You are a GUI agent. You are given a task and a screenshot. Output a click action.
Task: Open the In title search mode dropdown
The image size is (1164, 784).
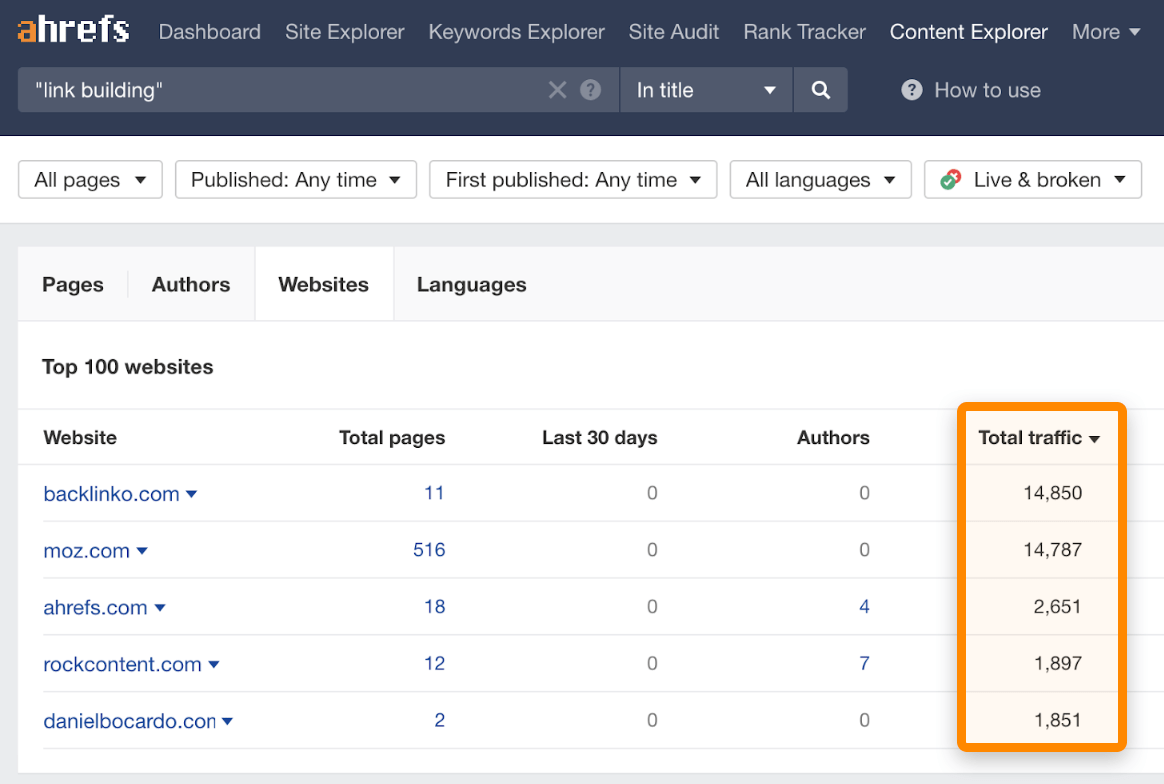pos(706,90)
